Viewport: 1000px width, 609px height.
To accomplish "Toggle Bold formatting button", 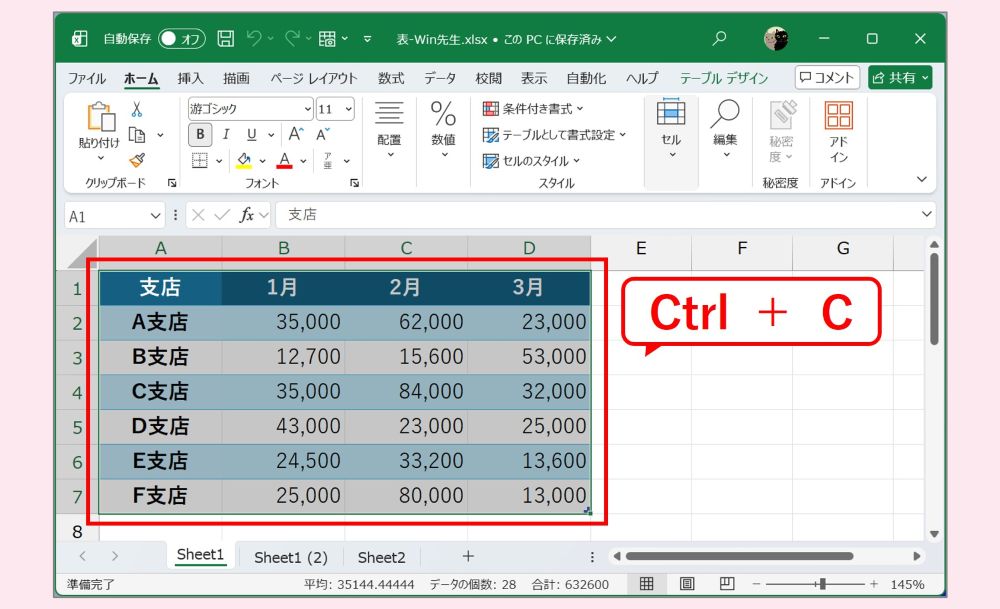I will (x=200, y=135).
